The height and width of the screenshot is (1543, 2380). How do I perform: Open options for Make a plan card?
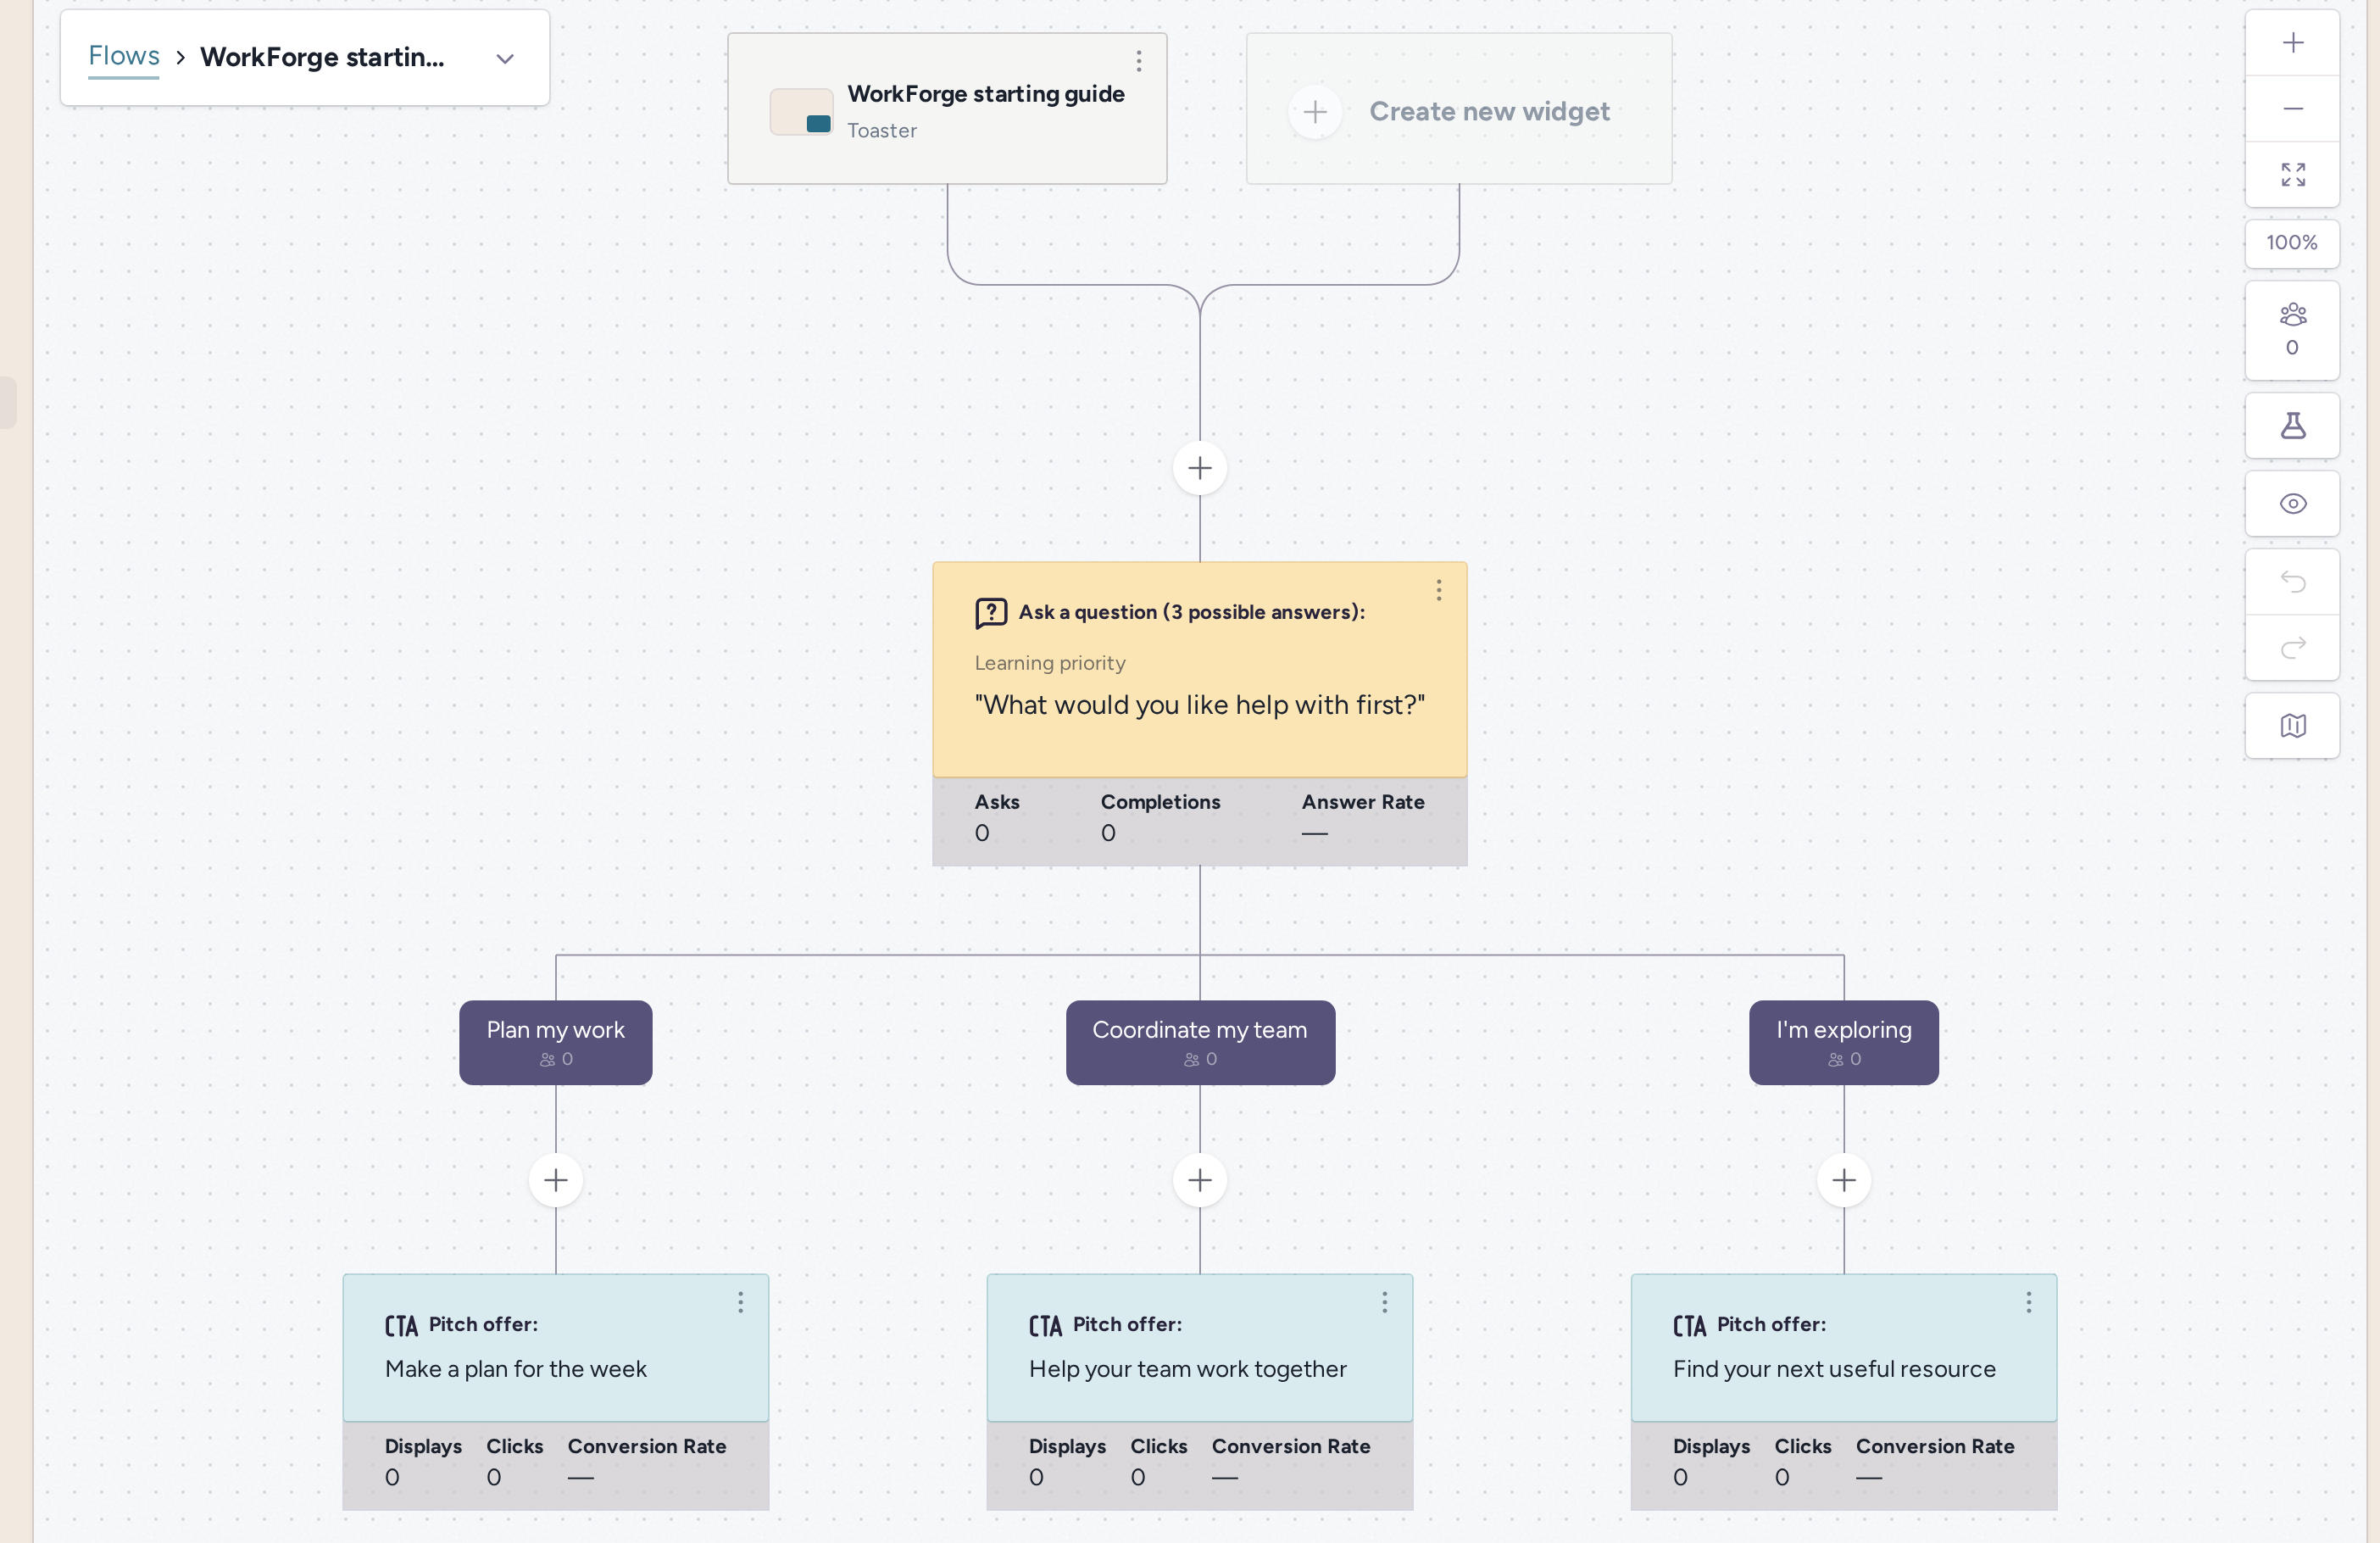coord(740,1302)
